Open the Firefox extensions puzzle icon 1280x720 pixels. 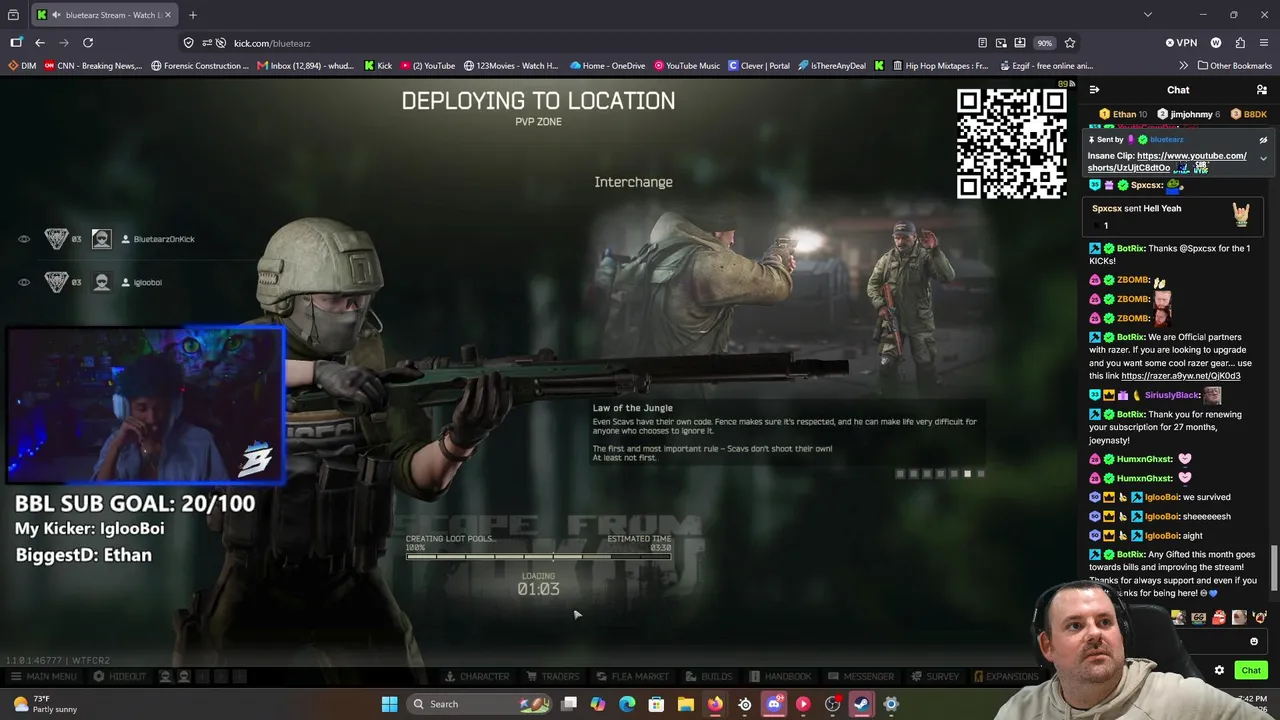(x=1240, y=43)
